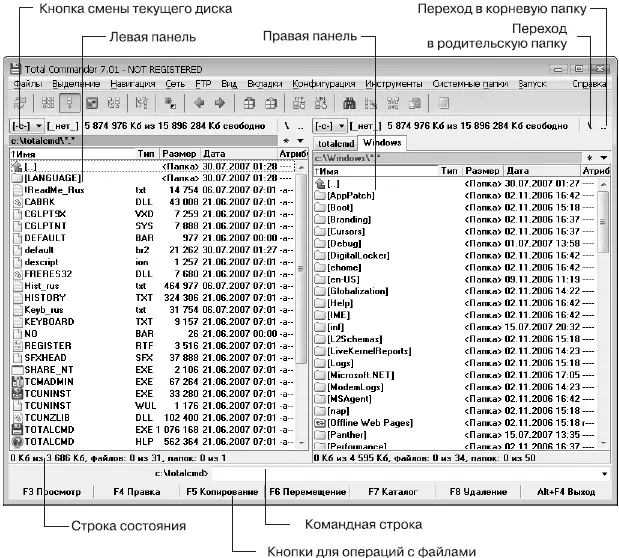Click F5 Копирование button
Viewport: 619px width, 558px height.
222,492
